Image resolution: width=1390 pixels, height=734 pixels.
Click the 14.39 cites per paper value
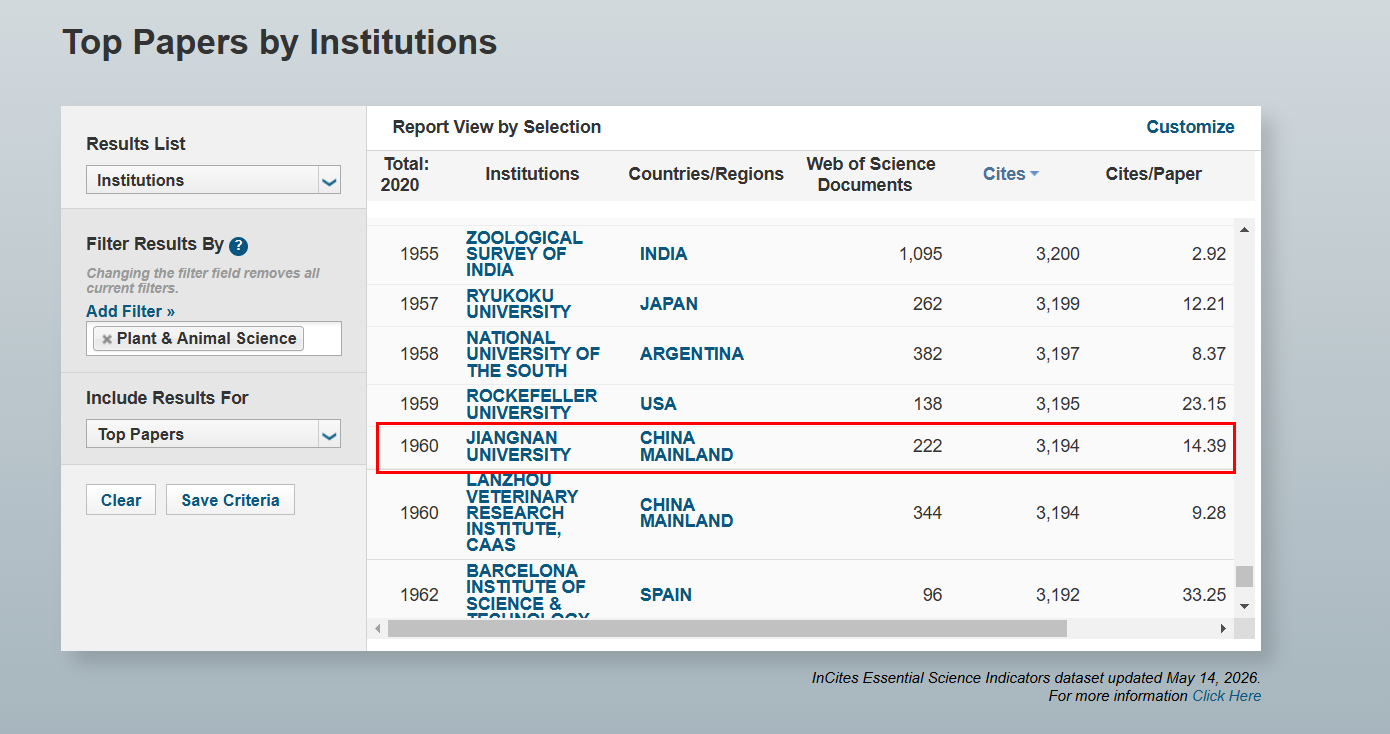click(x=1204, y=446)
